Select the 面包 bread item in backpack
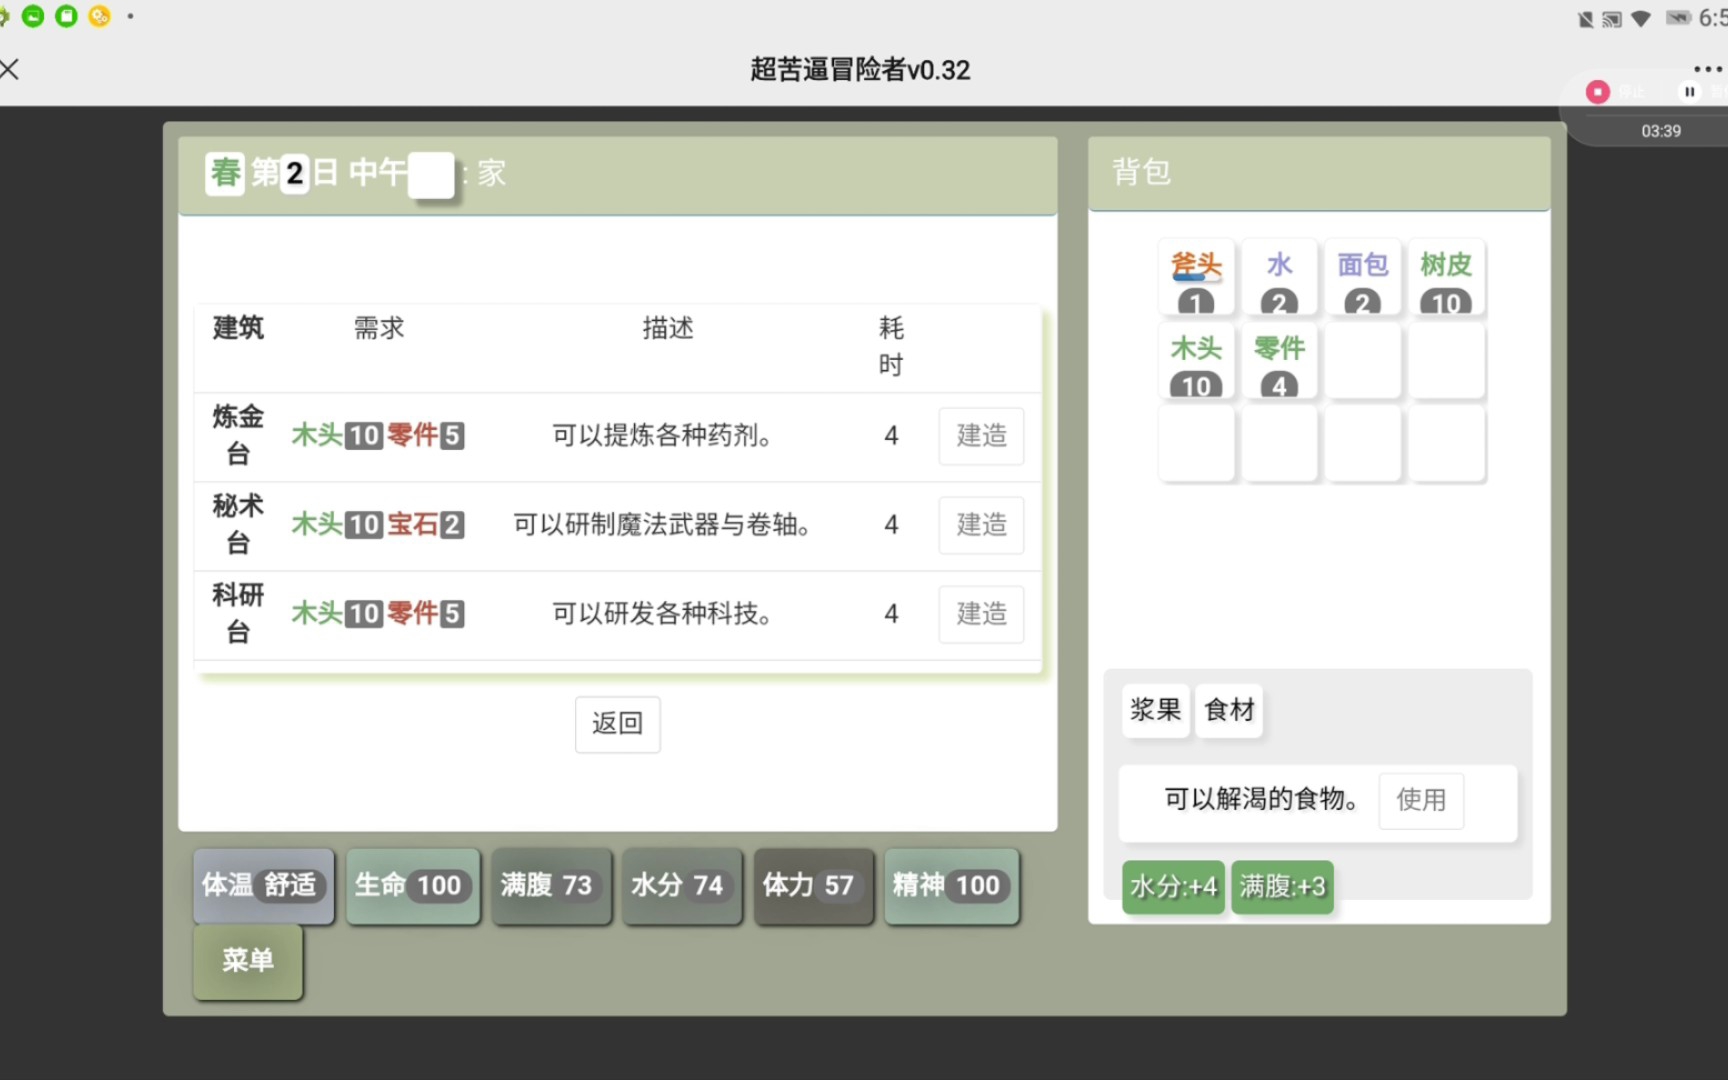 [x=1362, y=278]
